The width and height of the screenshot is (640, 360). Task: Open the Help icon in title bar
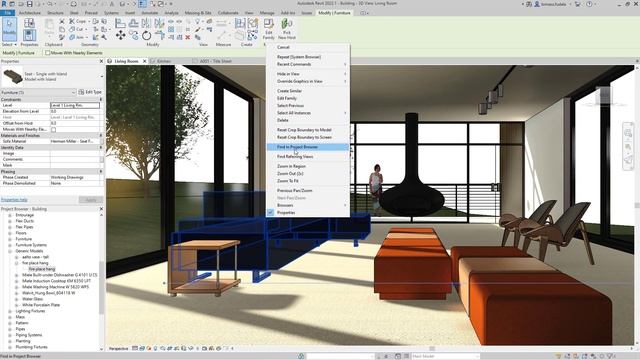(x=589, y=4)
